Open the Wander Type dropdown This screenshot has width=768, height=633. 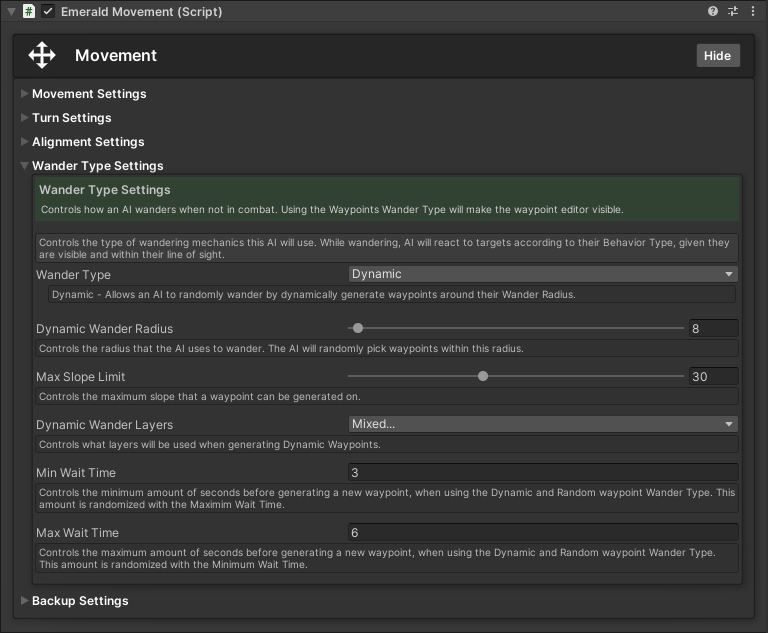click(543, 274)
